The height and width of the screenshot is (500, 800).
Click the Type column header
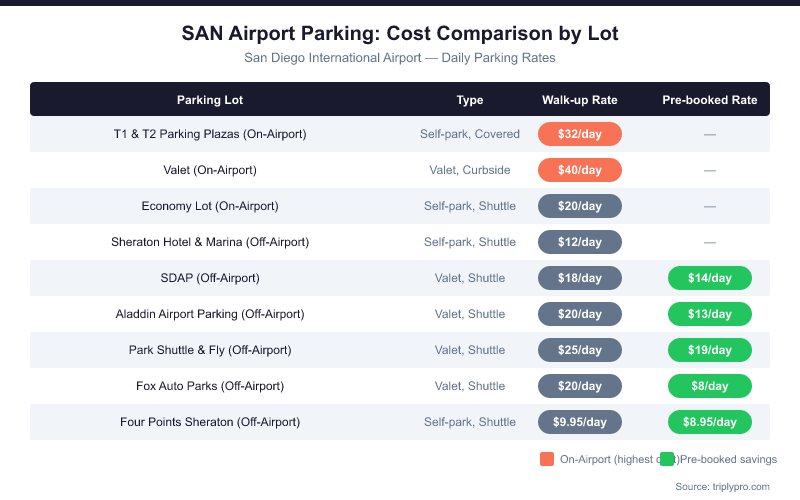(470, 100)
